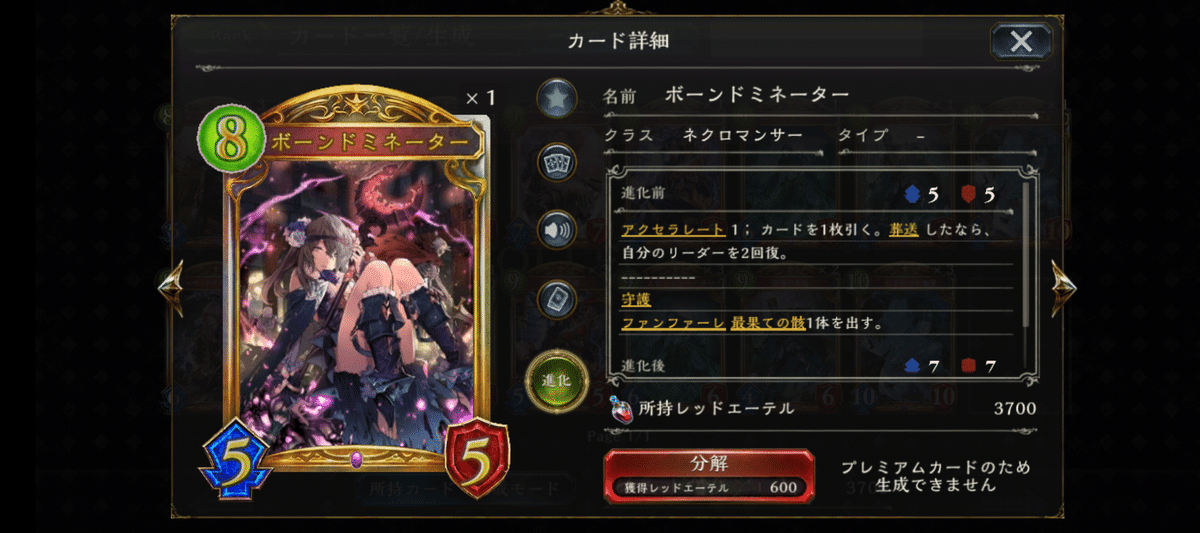Open the 最果ての骸 card link

[768, 323]
